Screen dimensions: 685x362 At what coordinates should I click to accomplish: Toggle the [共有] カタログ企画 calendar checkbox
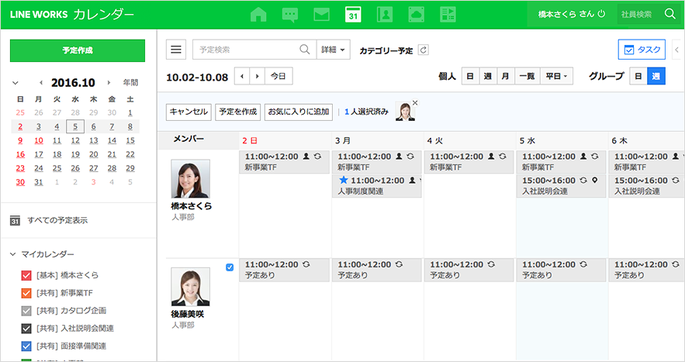(26, 310)
